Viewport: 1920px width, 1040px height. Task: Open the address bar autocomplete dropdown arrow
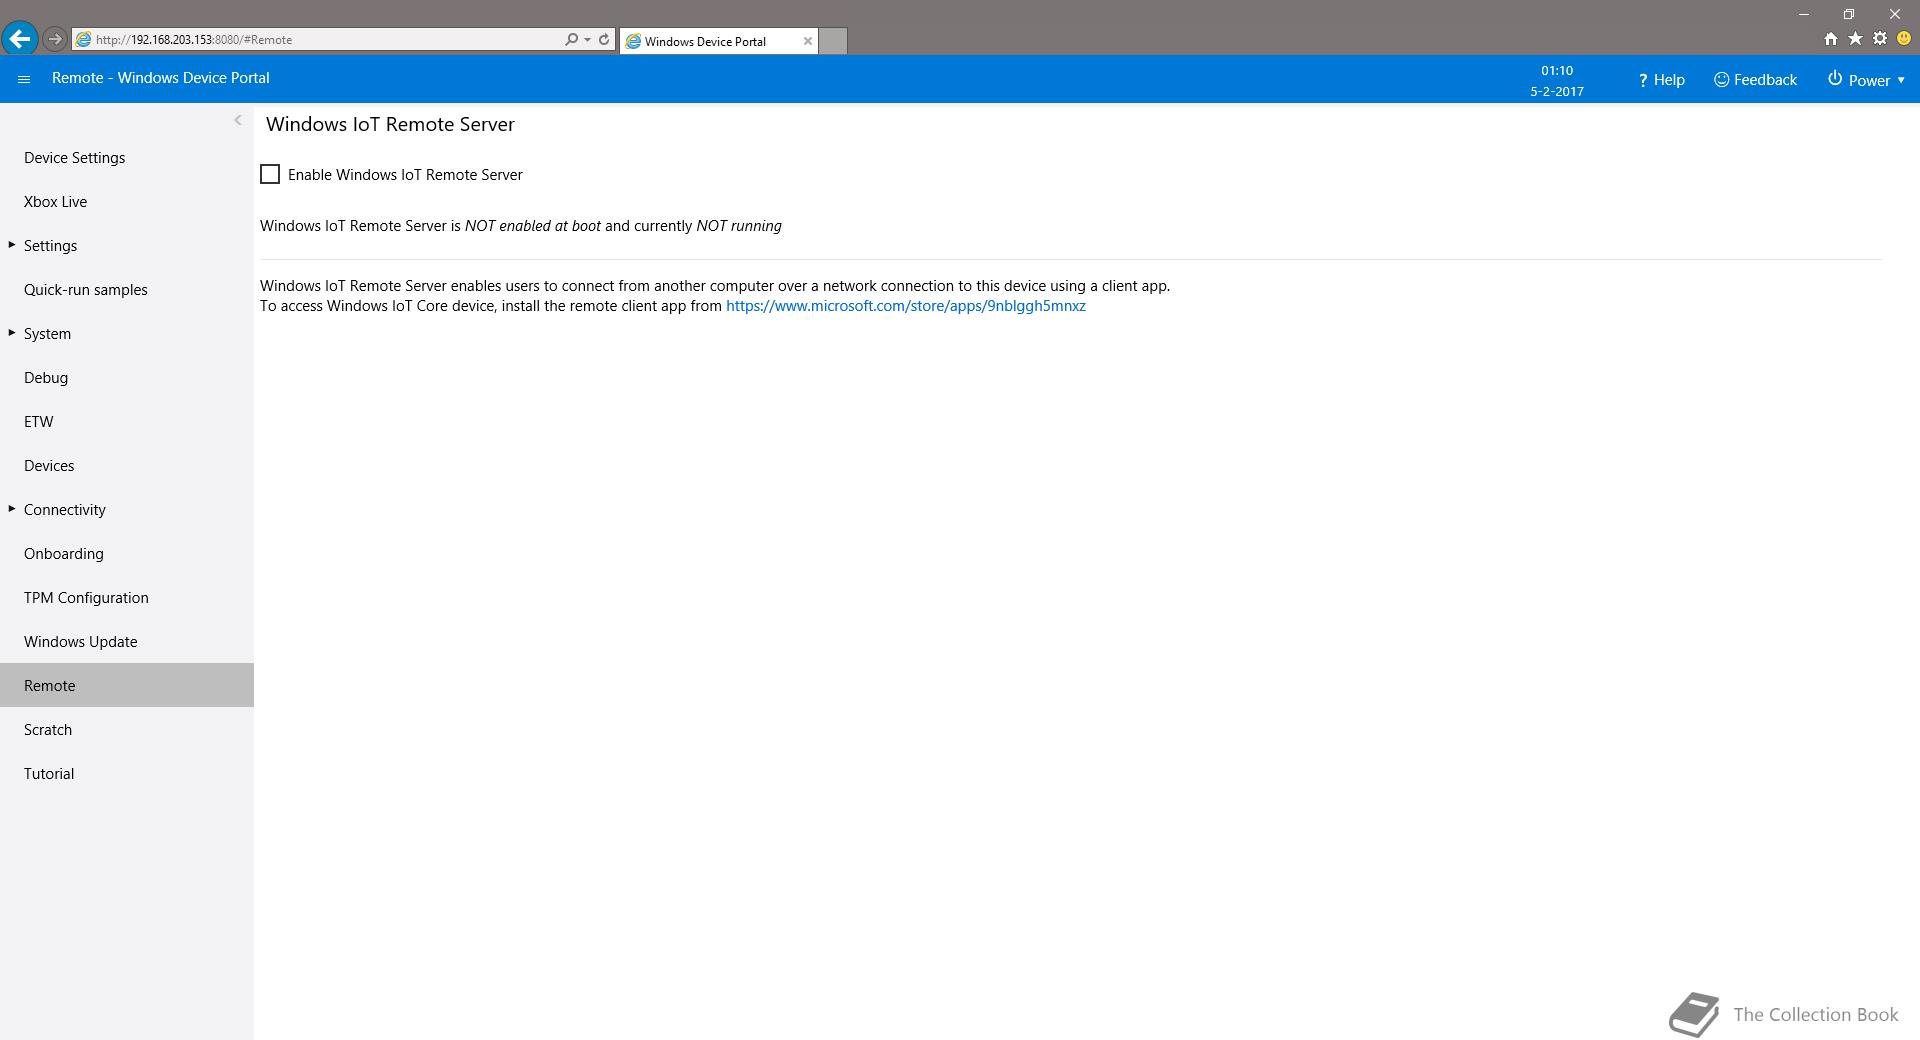(587, 40)
